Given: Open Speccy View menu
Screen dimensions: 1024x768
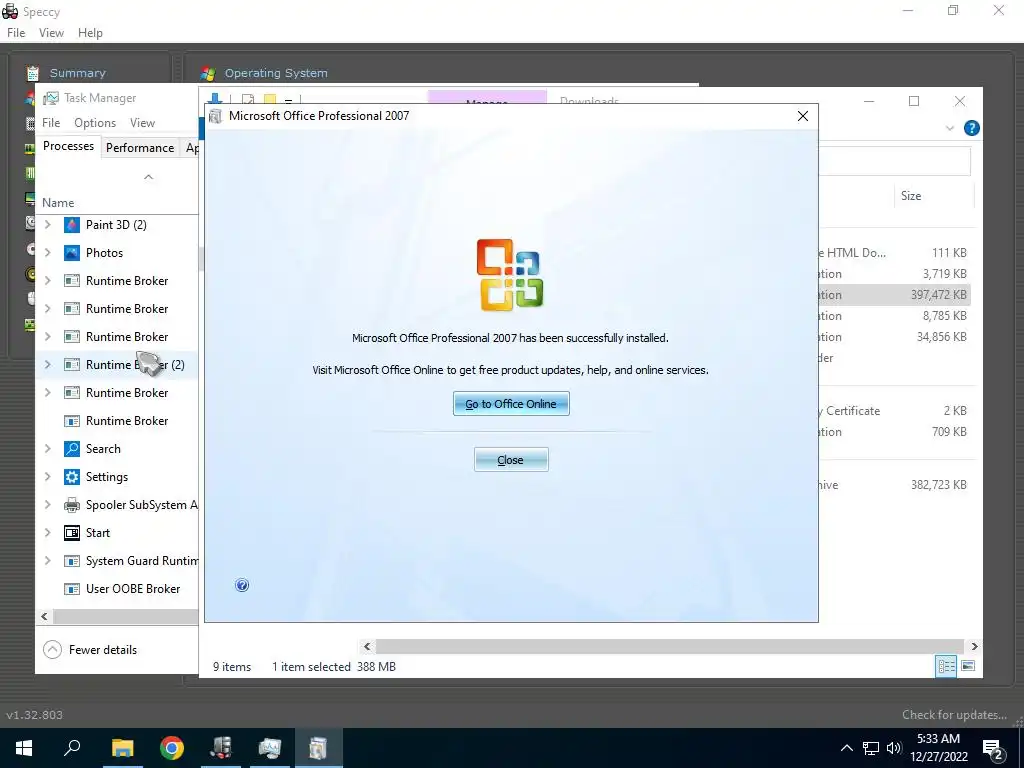Looking at the screenshot, I should coord(51,33).
